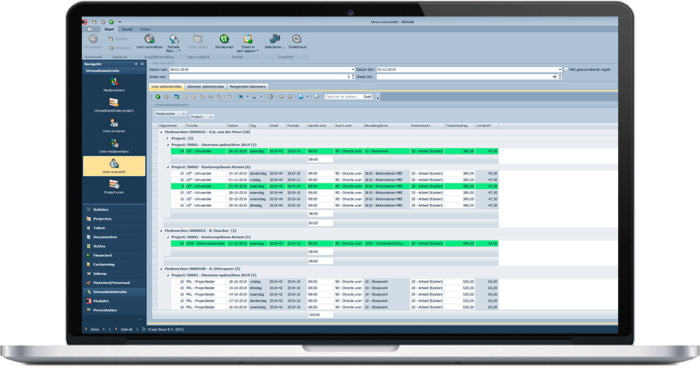Select green row dated zaterdag in Project 50001
The image size is (700, 376).
334,151
